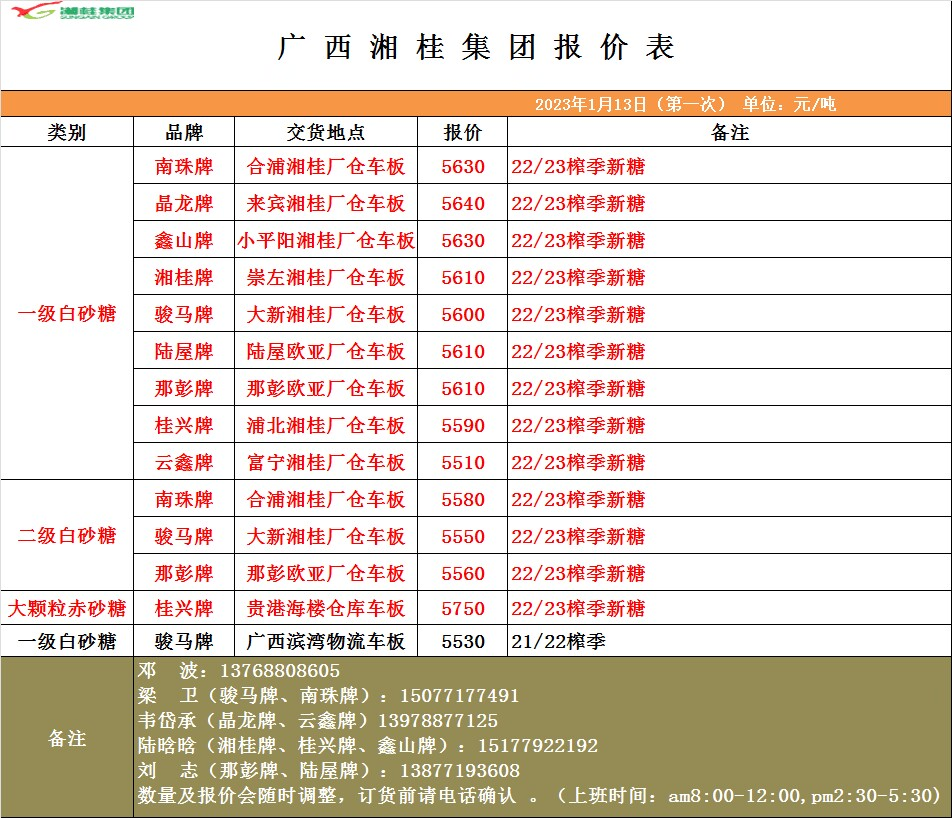The image size is (952, 818).
Task: Click the 21/22榨季 remark cell
Action: click(558, 641)
